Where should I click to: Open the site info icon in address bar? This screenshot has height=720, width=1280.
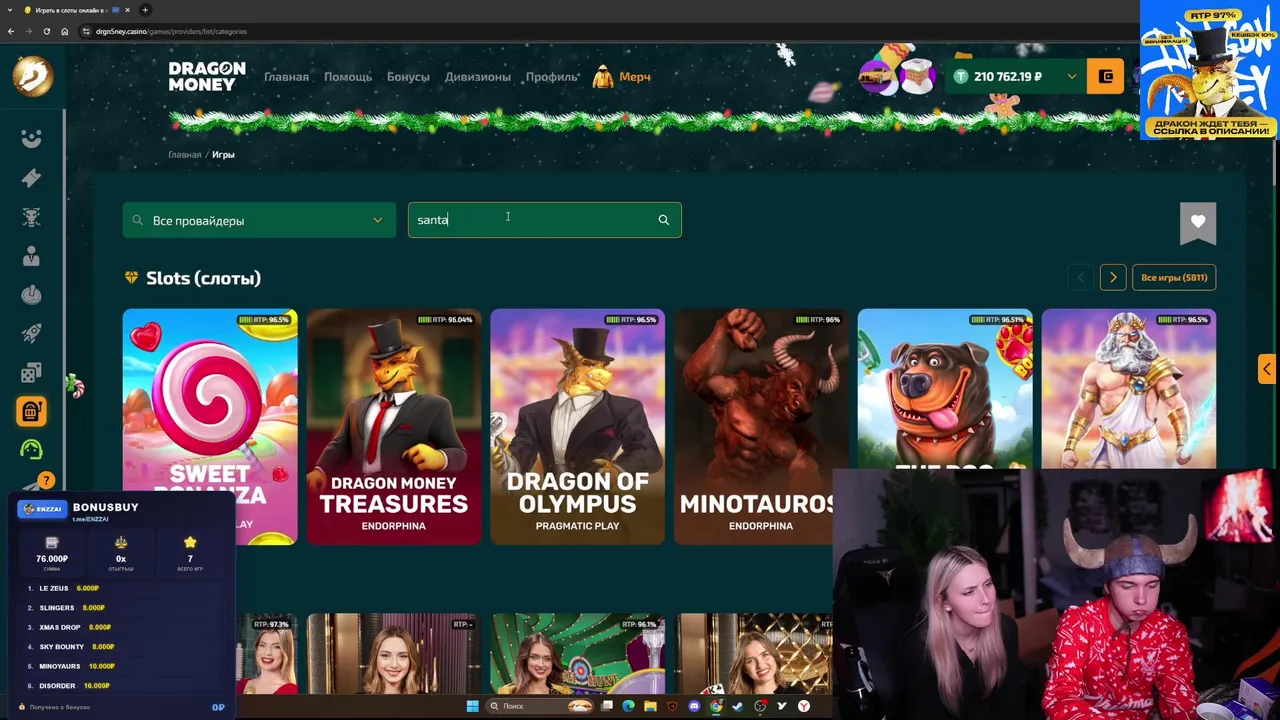pyautogui.click(x=87, y=31)
